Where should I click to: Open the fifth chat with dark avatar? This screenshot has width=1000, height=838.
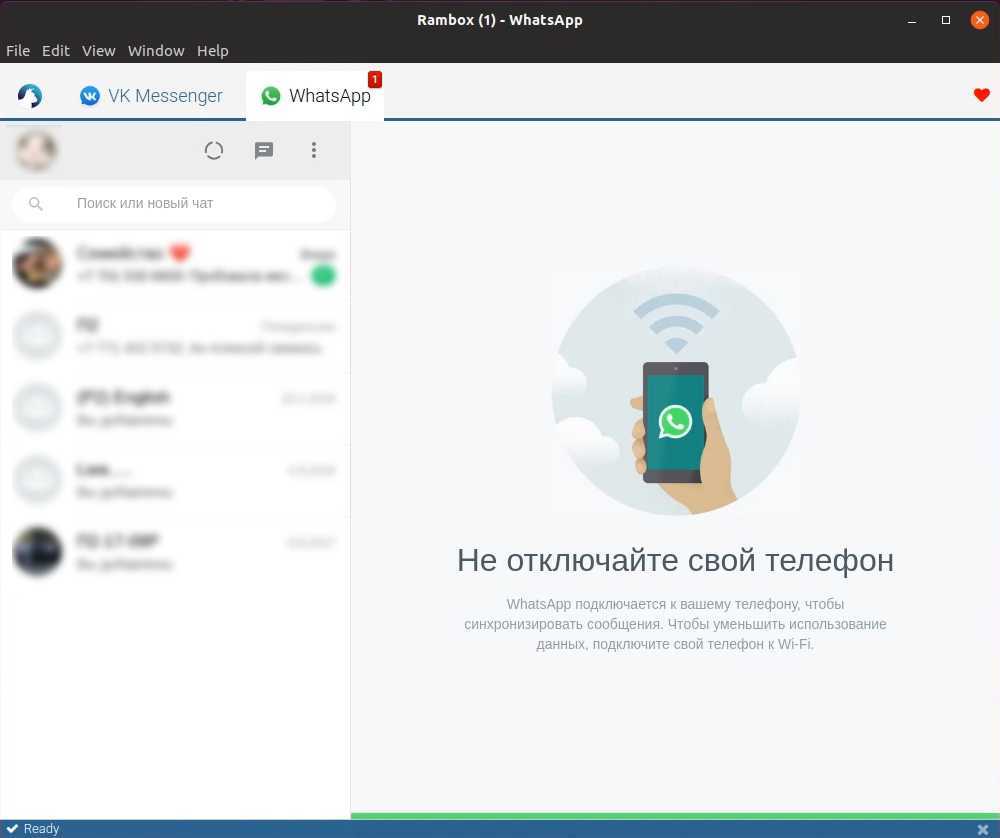pyautogui.click(x=175, y=552)
